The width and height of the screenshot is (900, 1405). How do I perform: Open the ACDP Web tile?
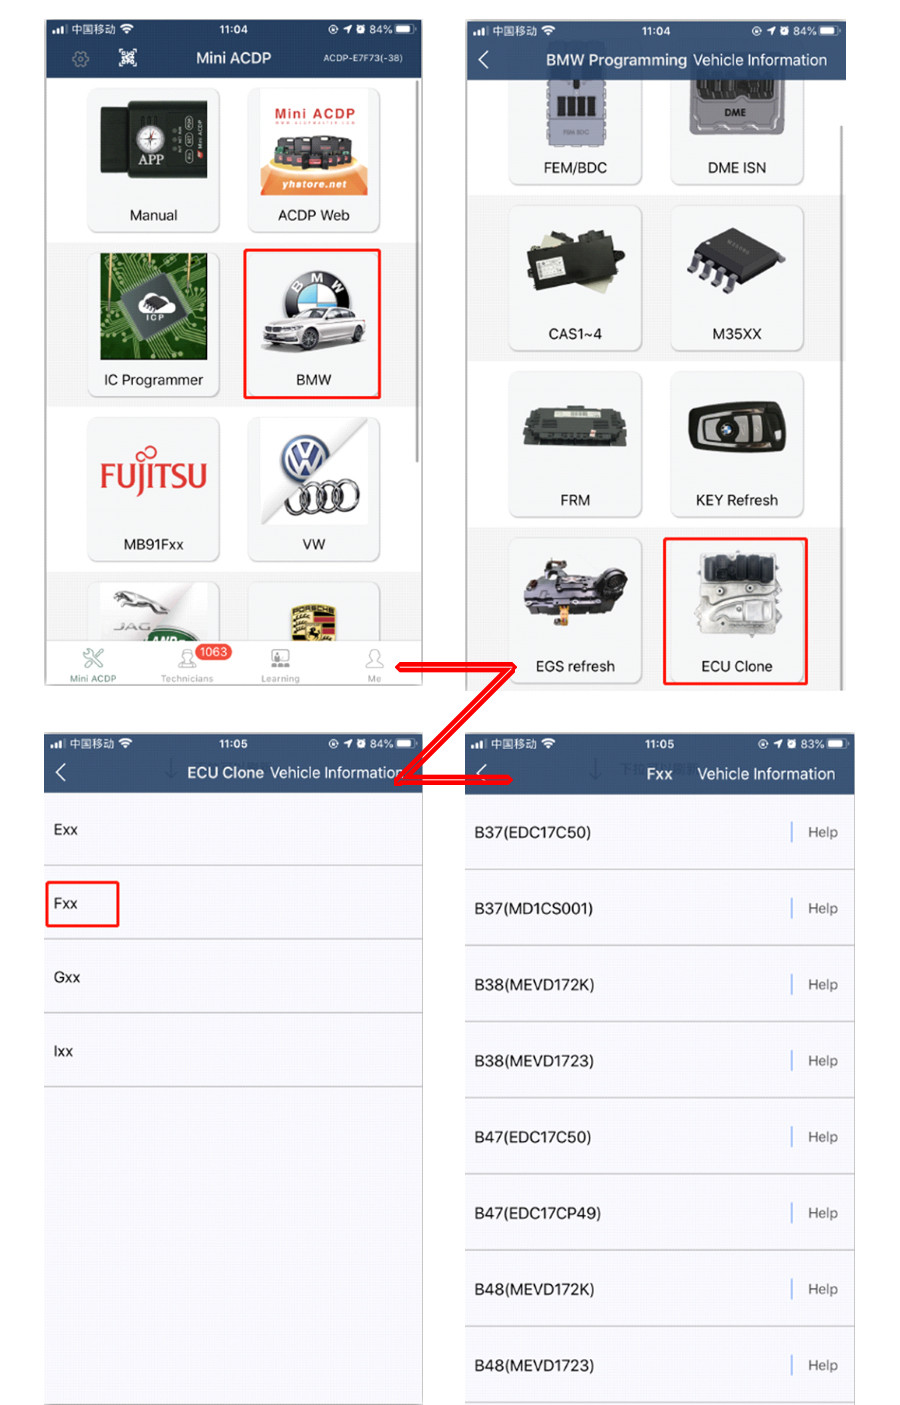(313, 160)
